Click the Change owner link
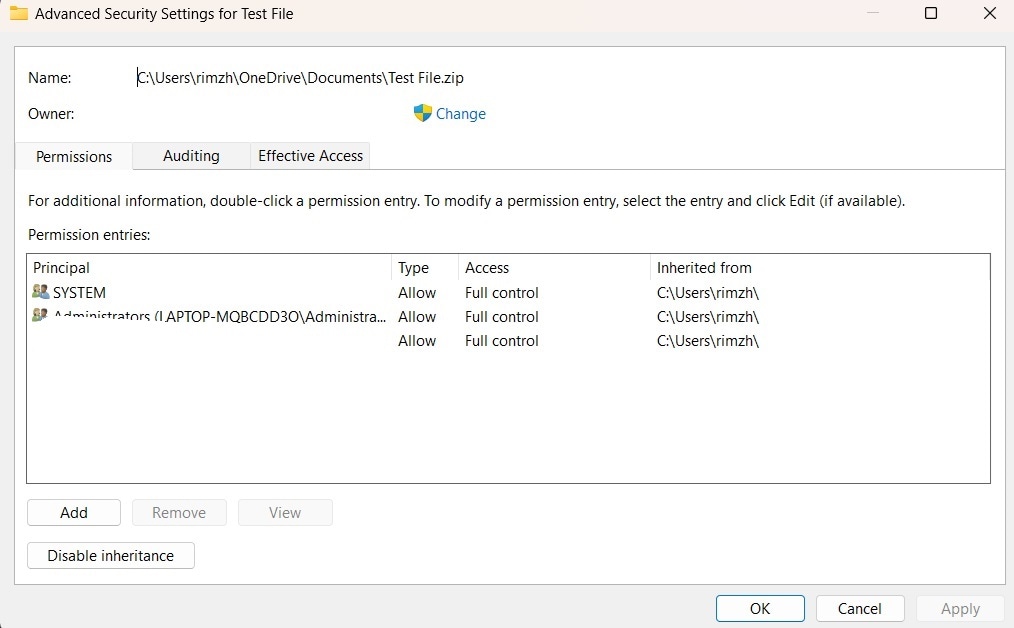1014x628 pixels. (x=461, y=114)
